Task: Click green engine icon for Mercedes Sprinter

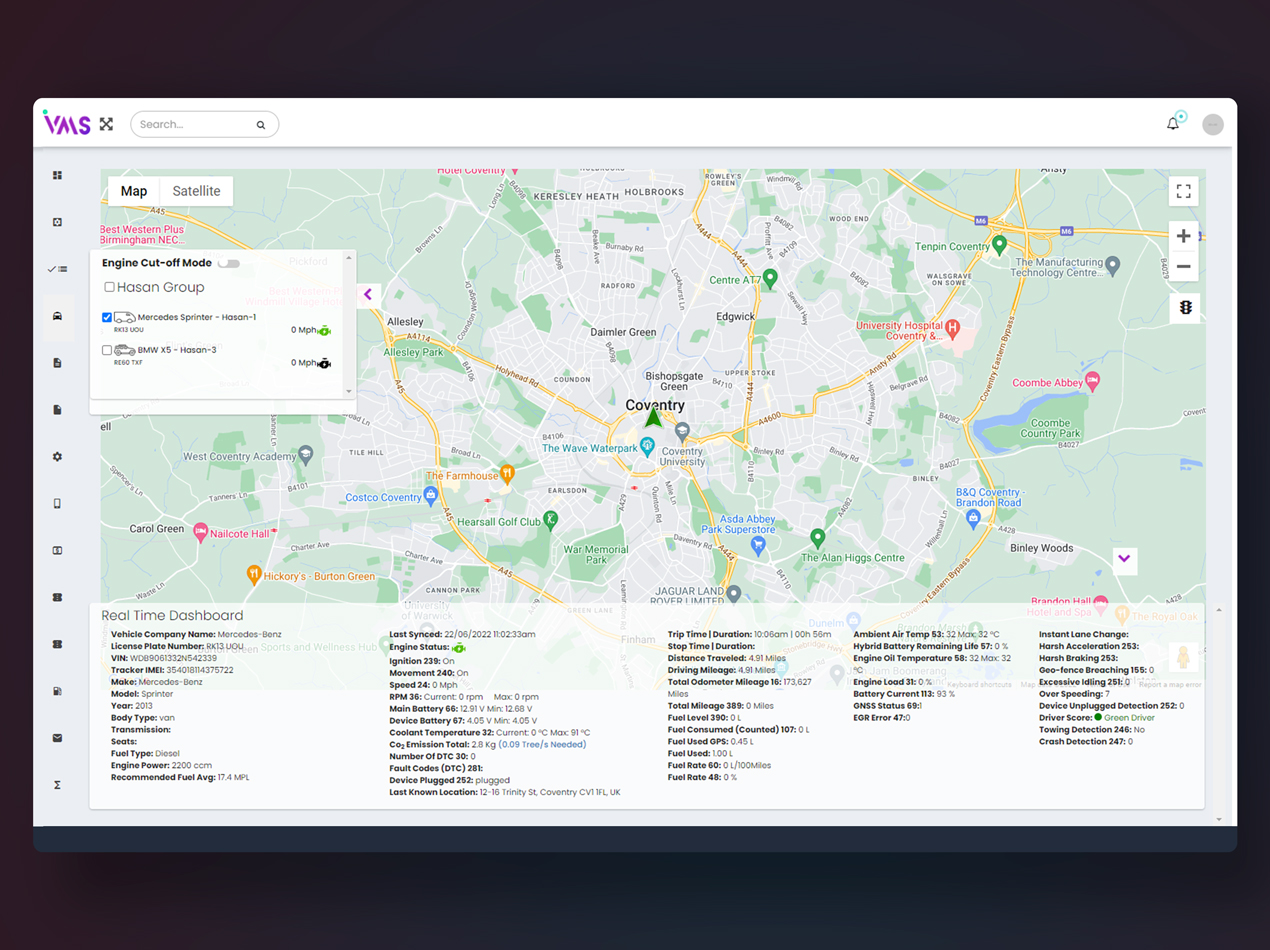Action: pos(324,330)
